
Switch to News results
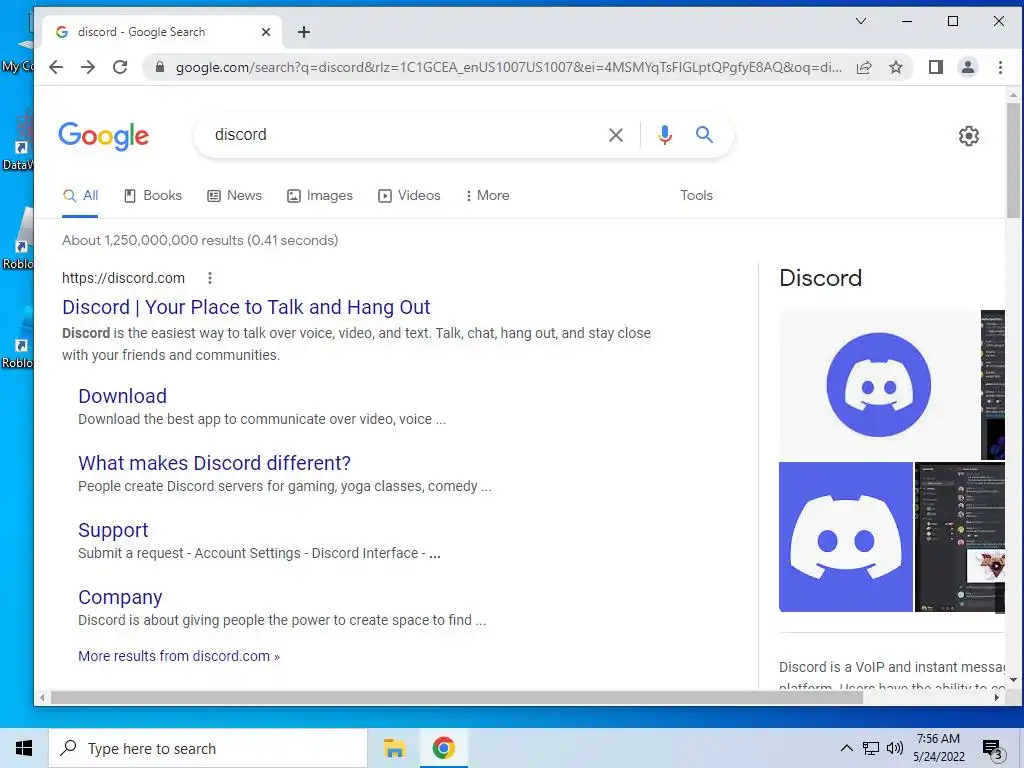coord(234,195)
